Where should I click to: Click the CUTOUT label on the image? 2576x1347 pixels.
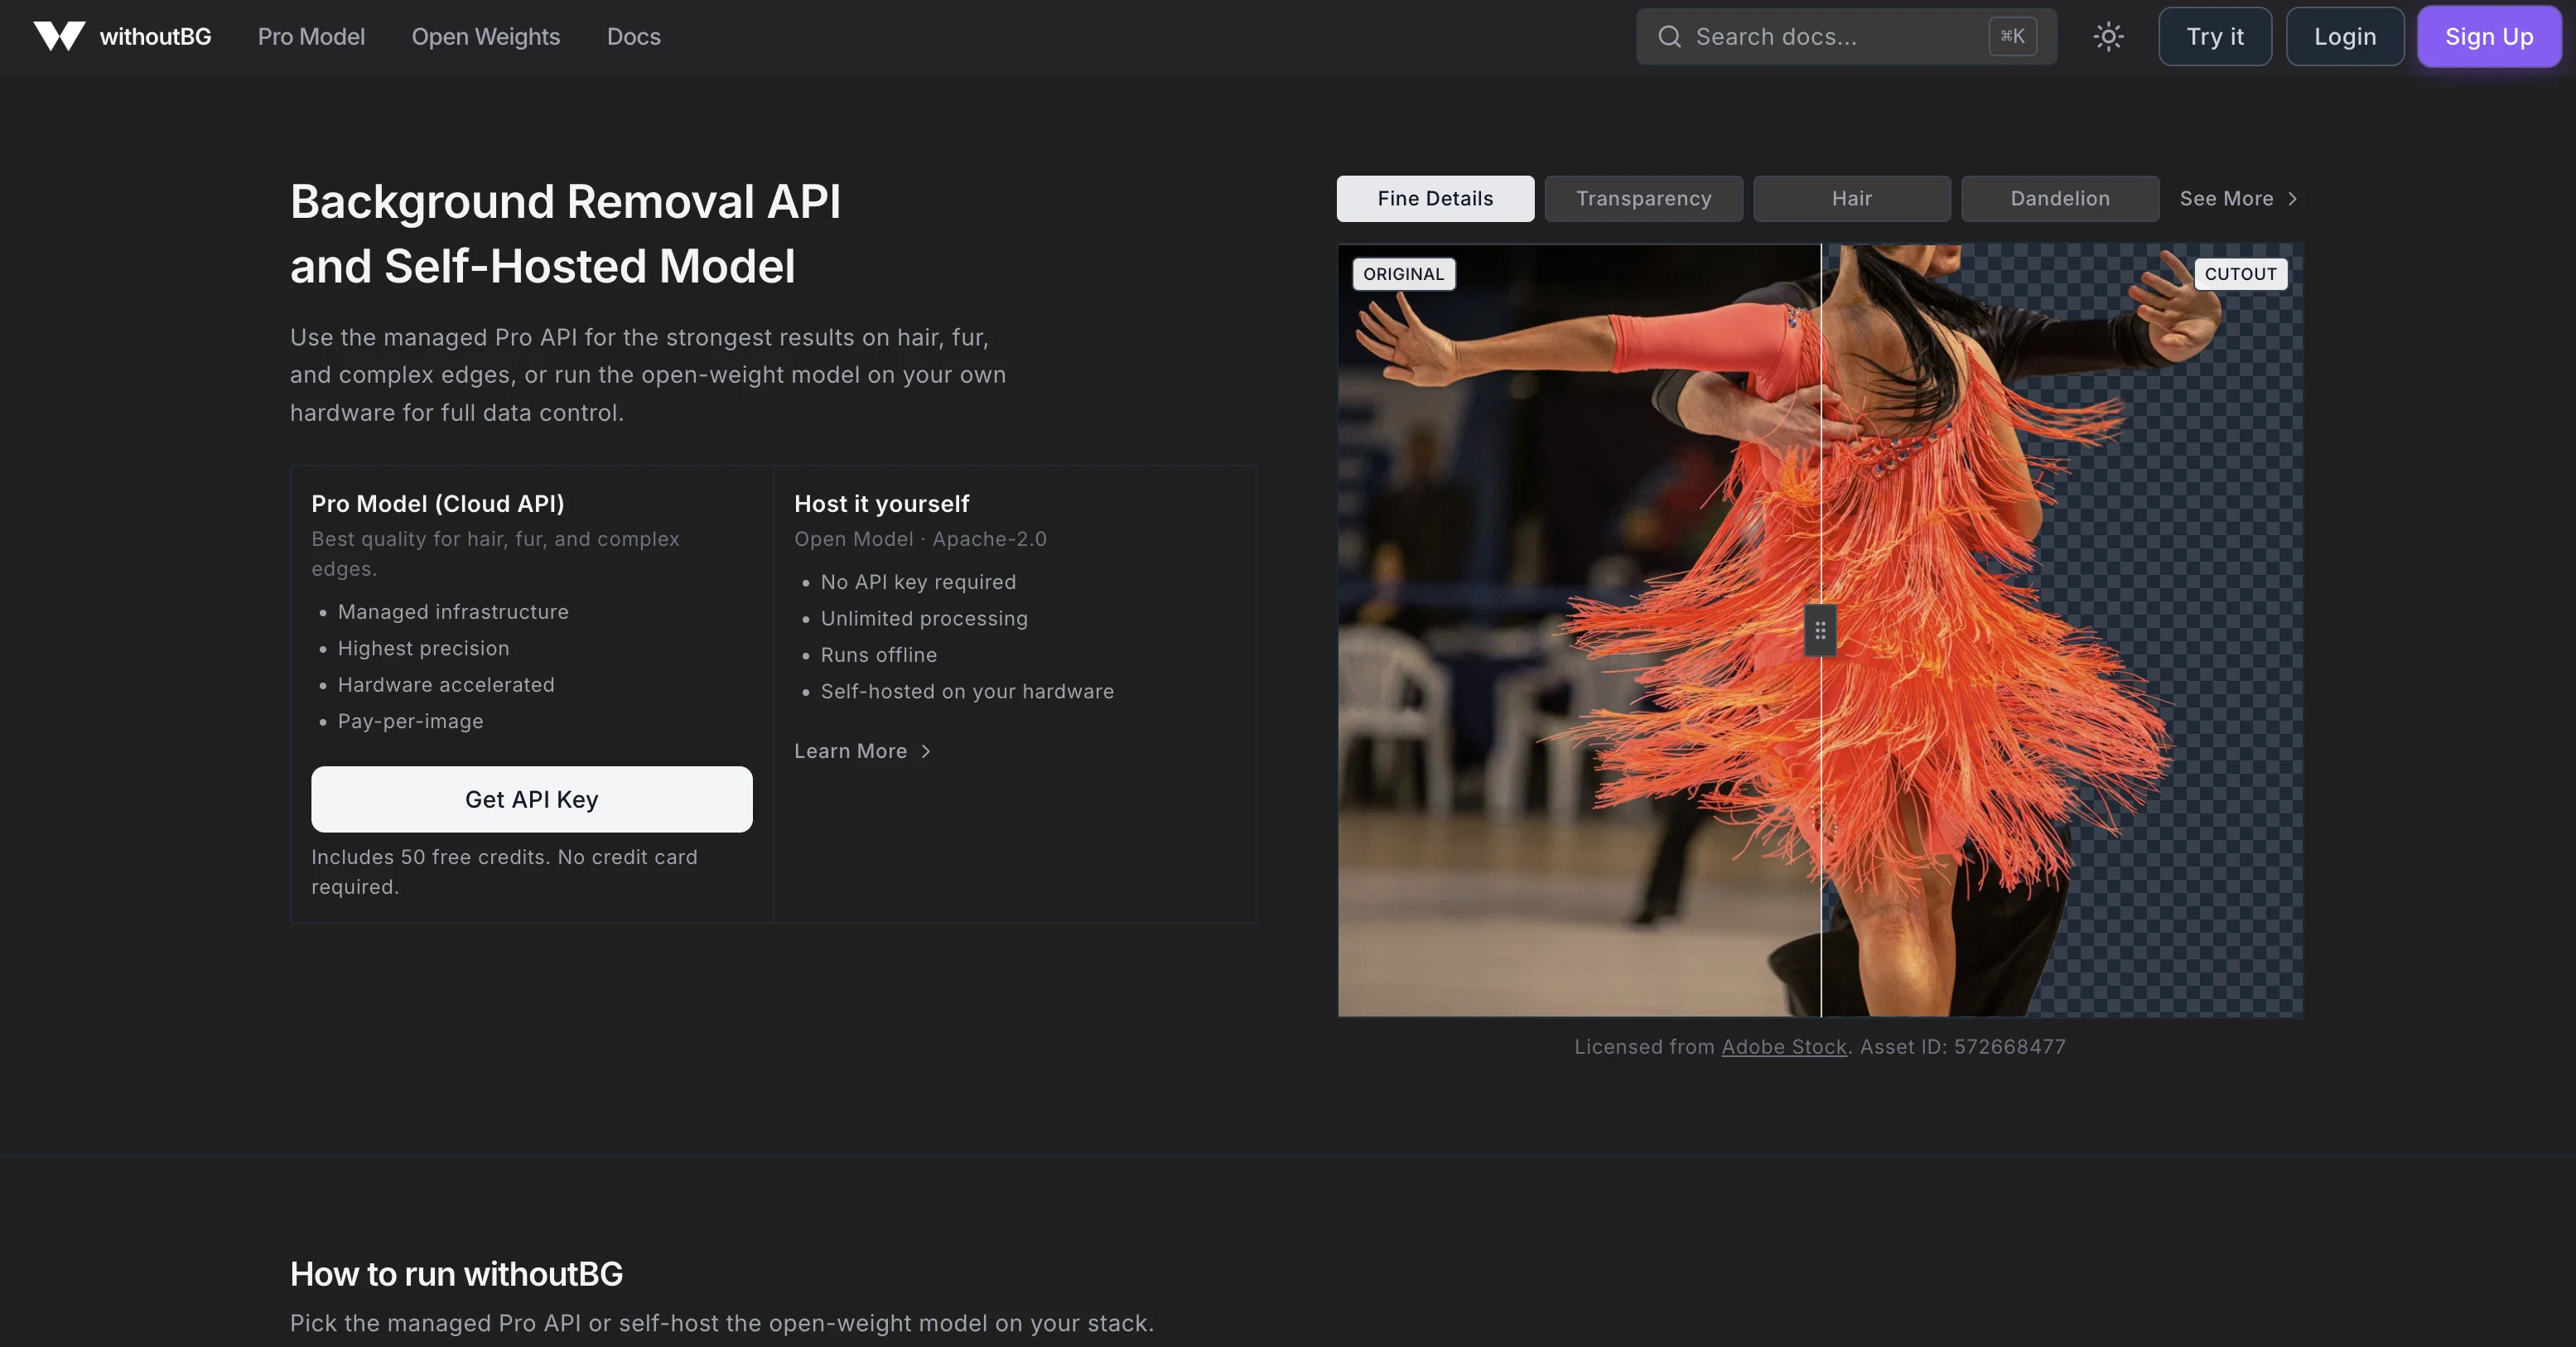(x=2240, y=274)
